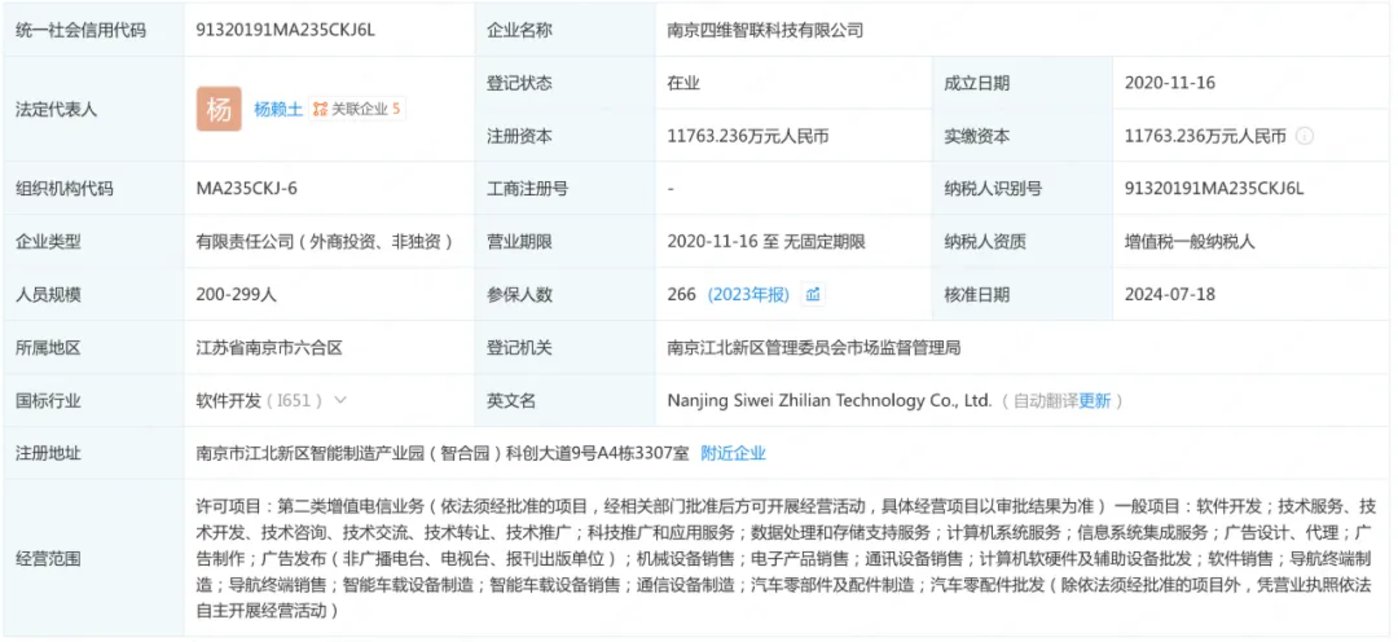Click the registration authority 南京江北新区管理委员会市场监督管理局

(814, 348)
